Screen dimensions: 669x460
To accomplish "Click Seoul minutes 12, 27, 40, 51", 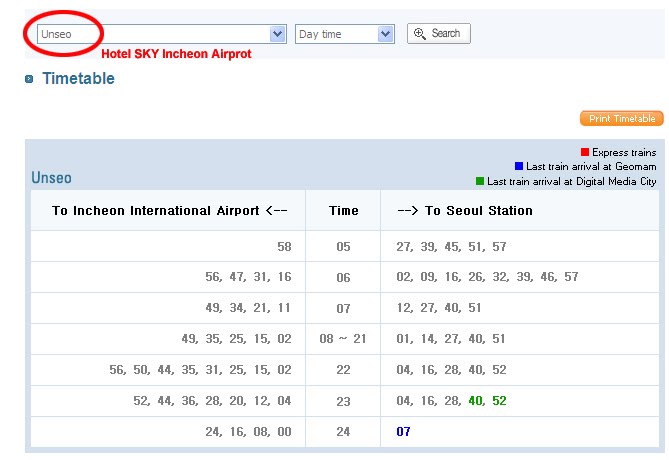I will click(439, 308).
